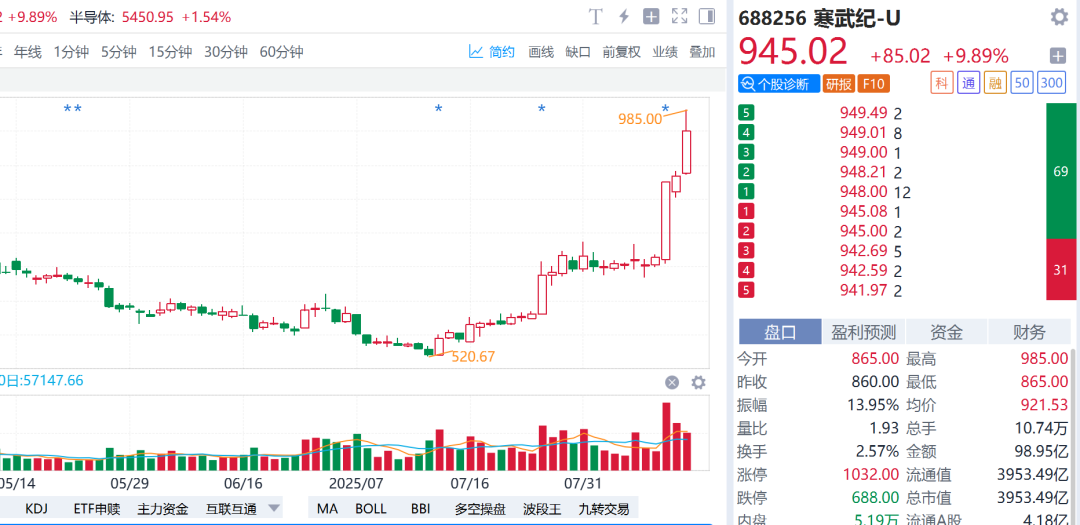This screenshot has height=525, width=1080.
Task: Click the plus icon in chart toolbar
Action: click(651, 17)
